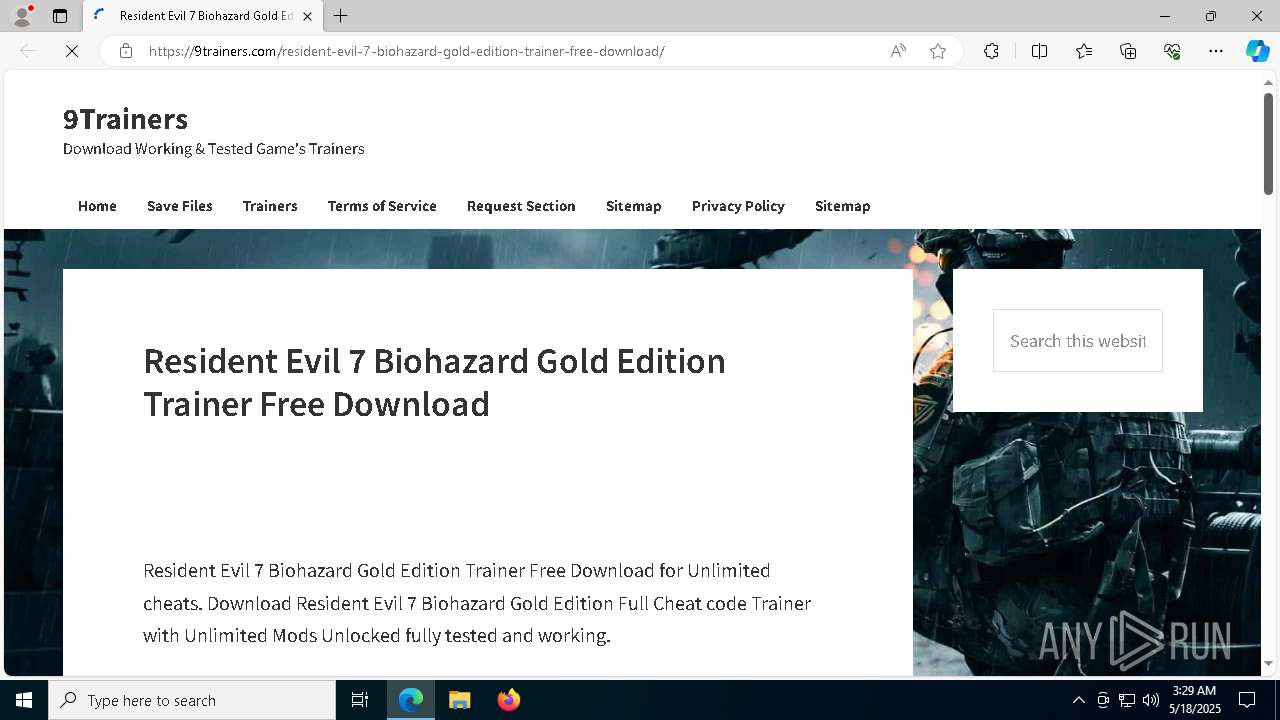The image size is (1280, 720).
Task: Open the first Sitemap menu link
Action: coord(633,206)
